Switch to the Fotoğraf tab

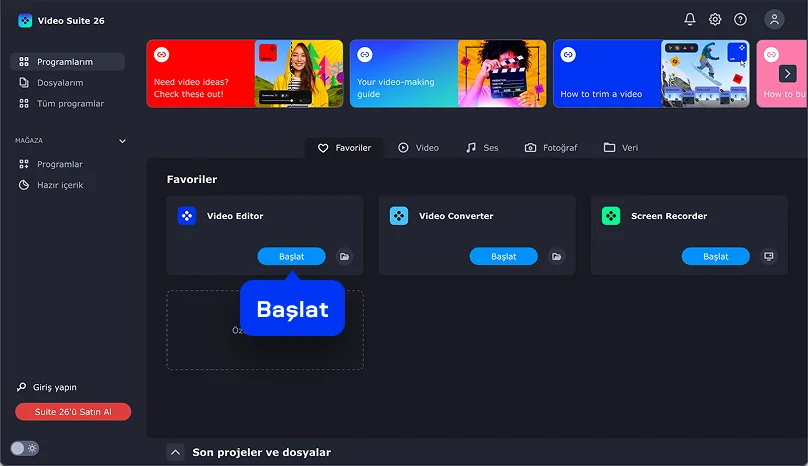(x=551, y=148)
